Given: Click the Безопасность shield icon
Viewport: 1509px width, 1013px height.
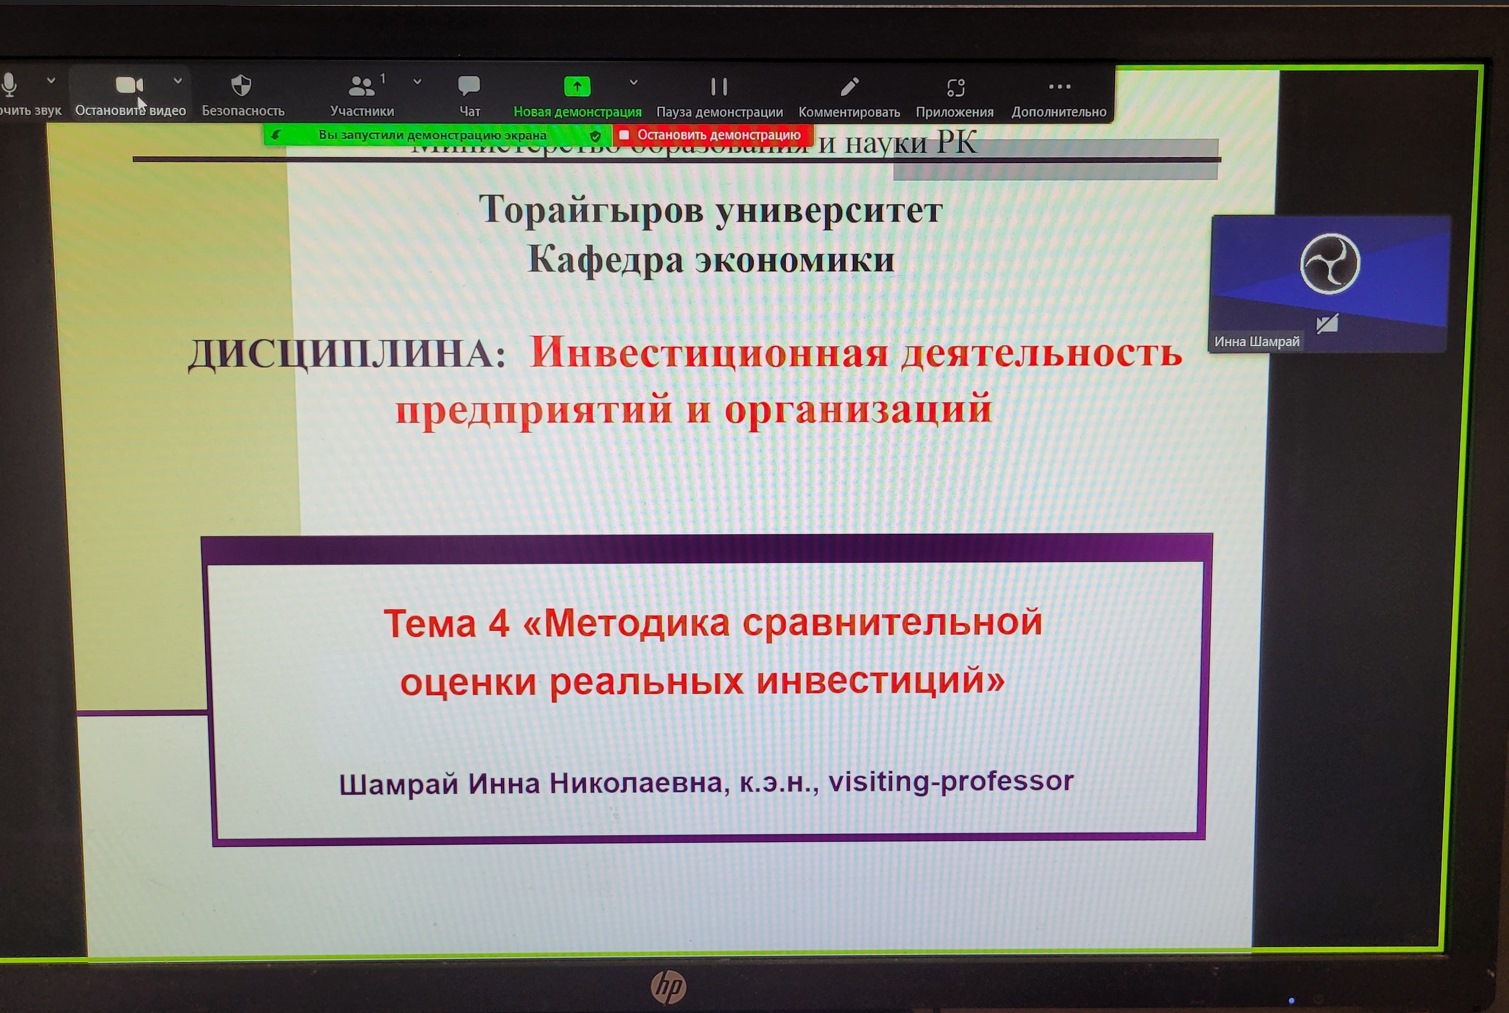Looking at the screenshot, I should pos(241,87).
